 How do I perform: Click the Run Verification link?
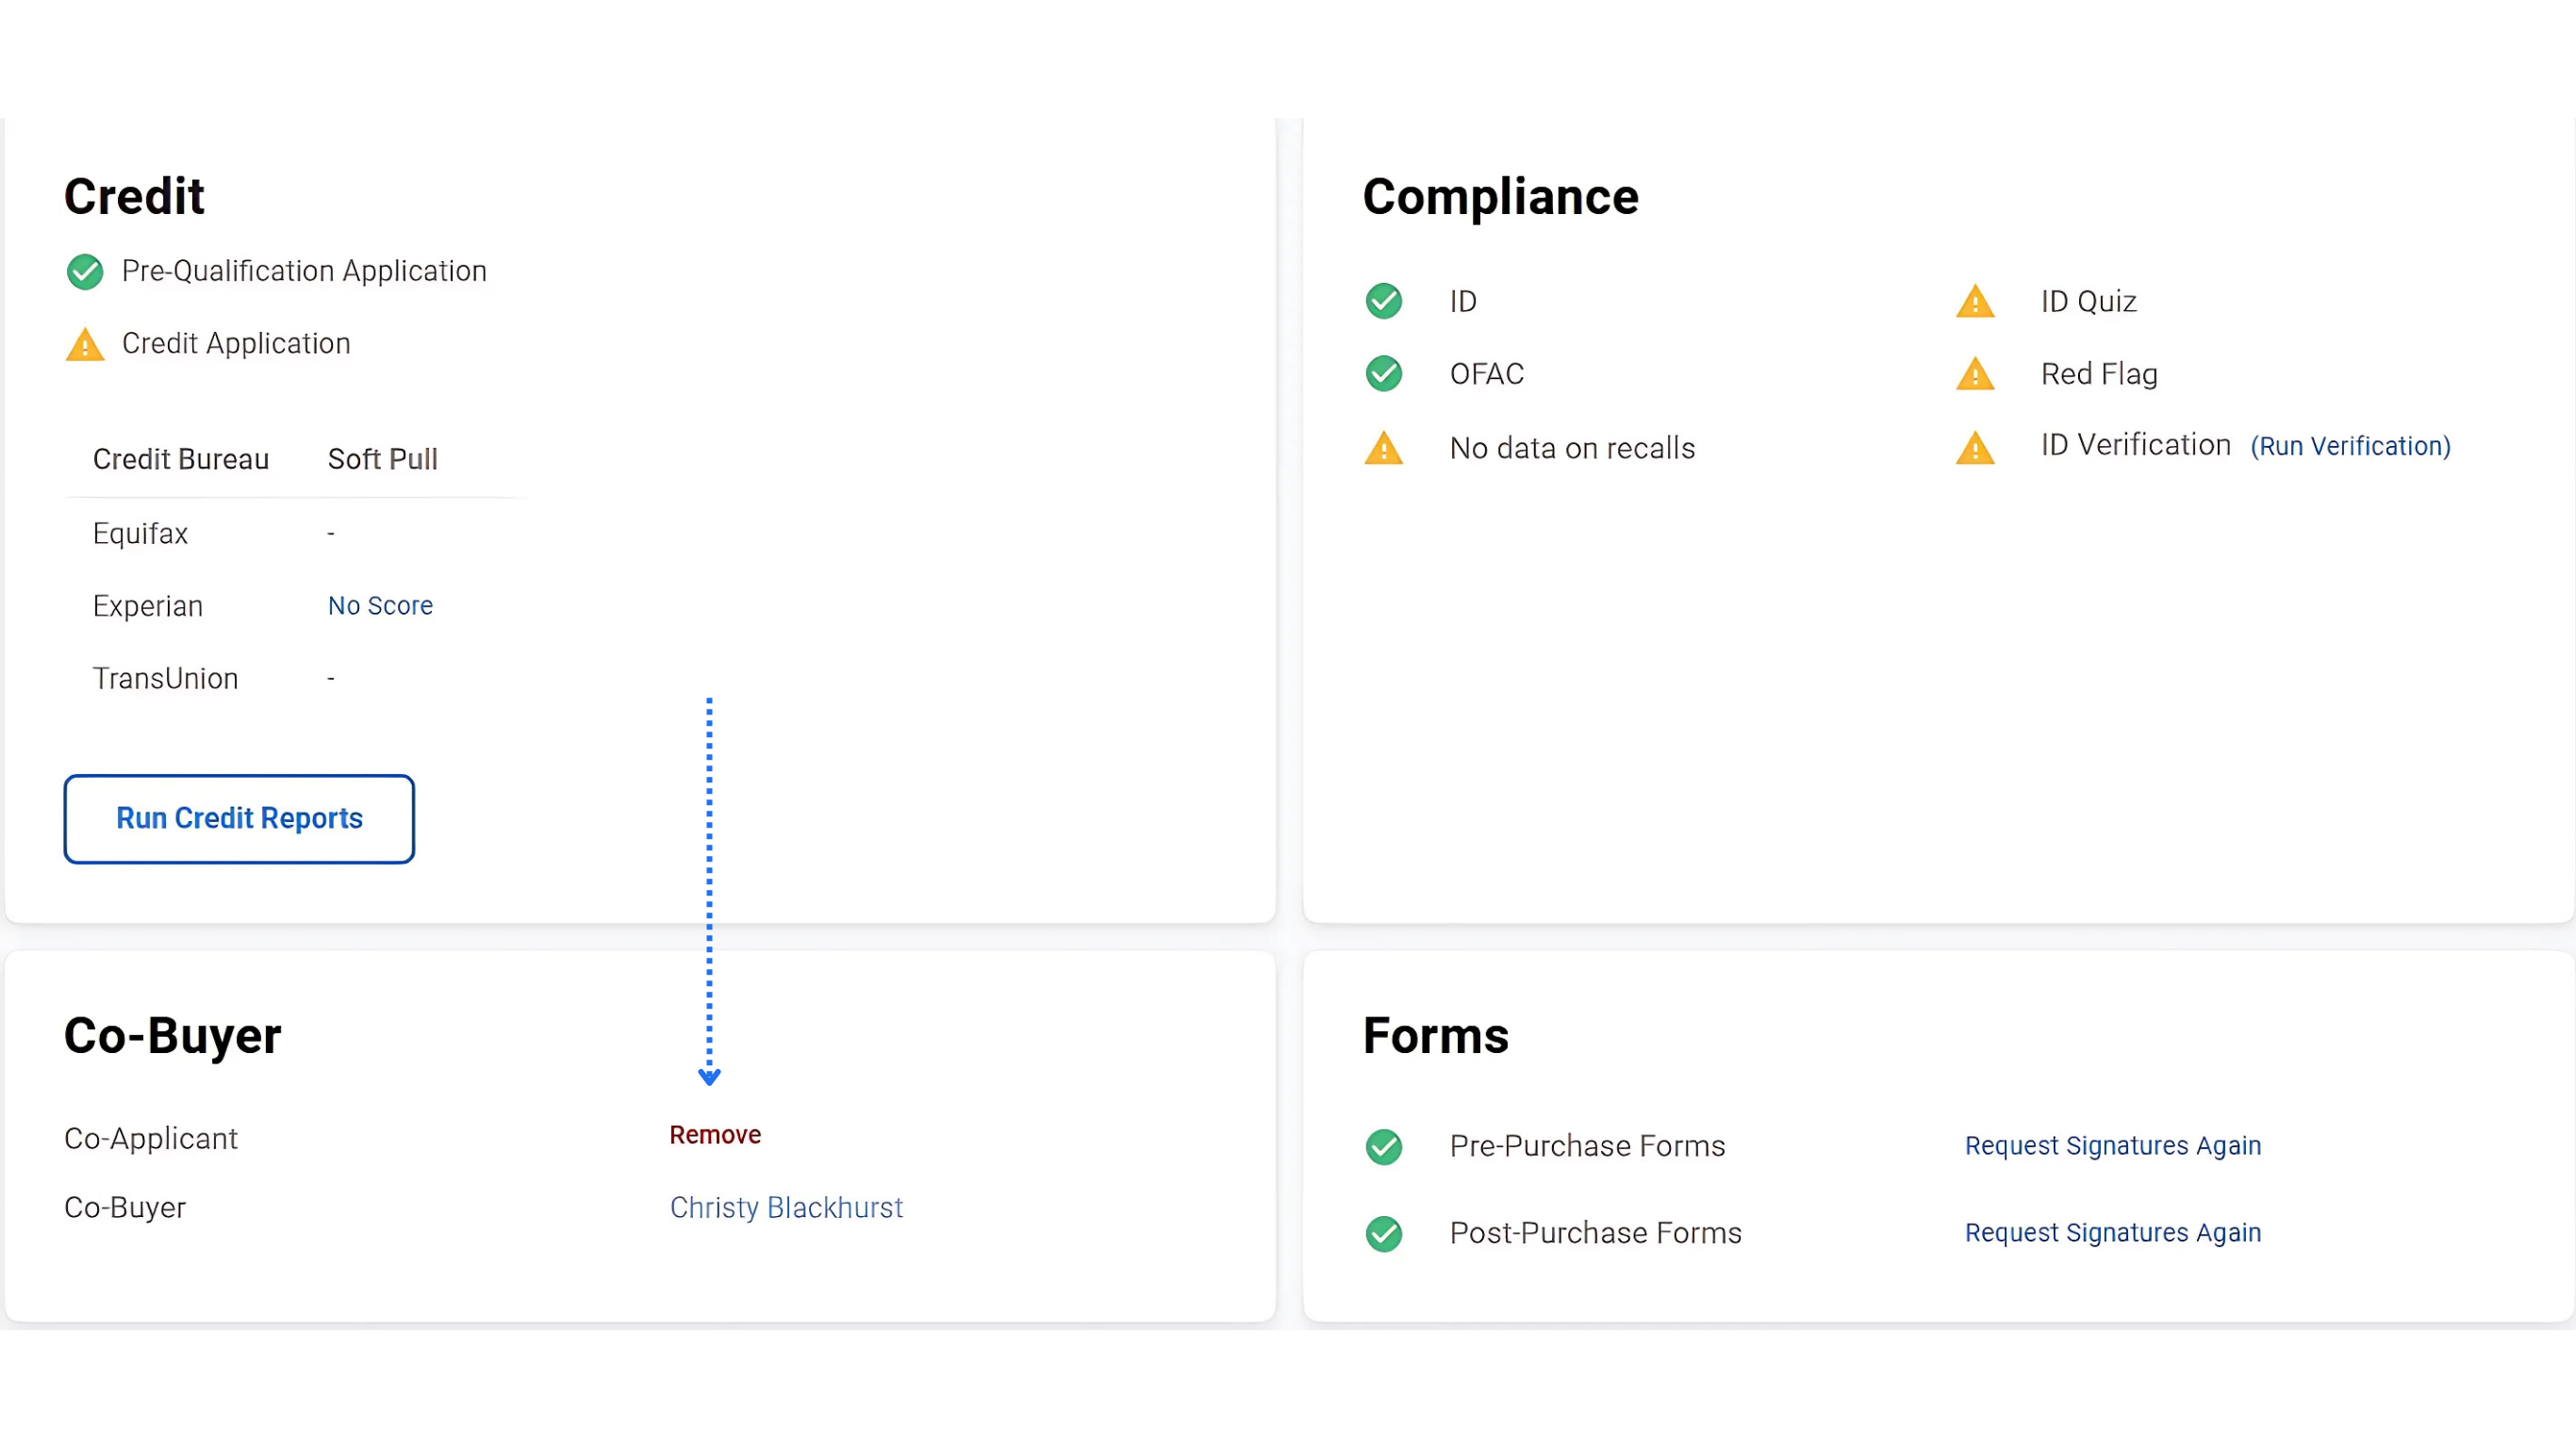(x=2350, y=446)
